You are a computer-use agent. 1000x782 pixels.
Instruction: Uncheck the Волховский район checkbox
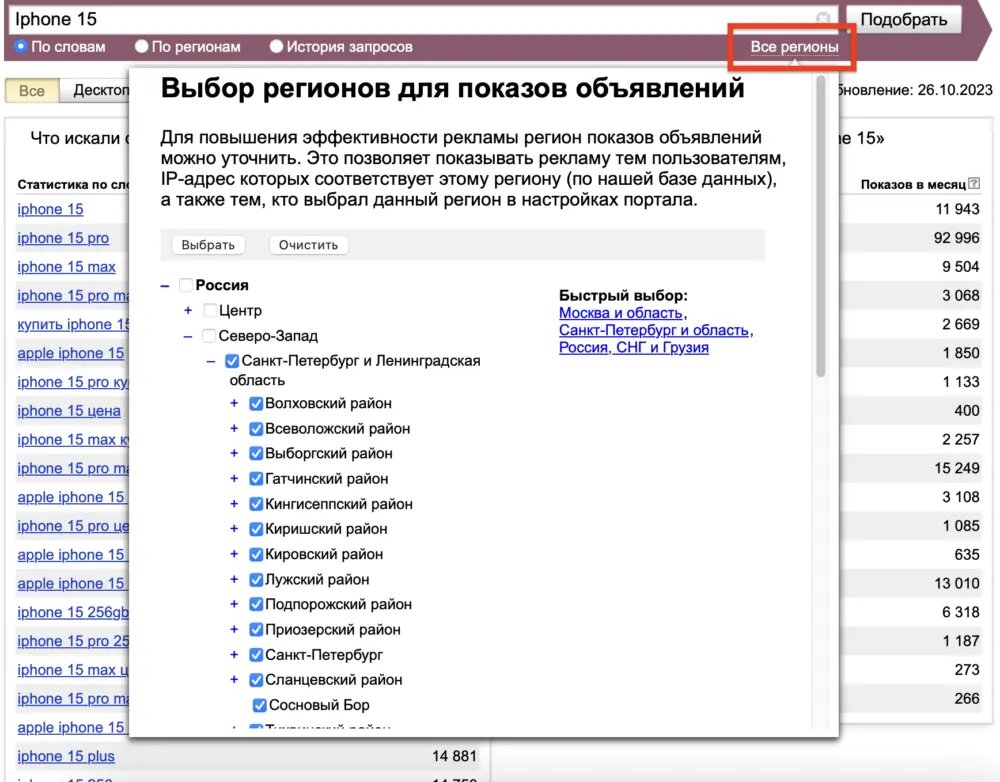click(x=256, y=404)
